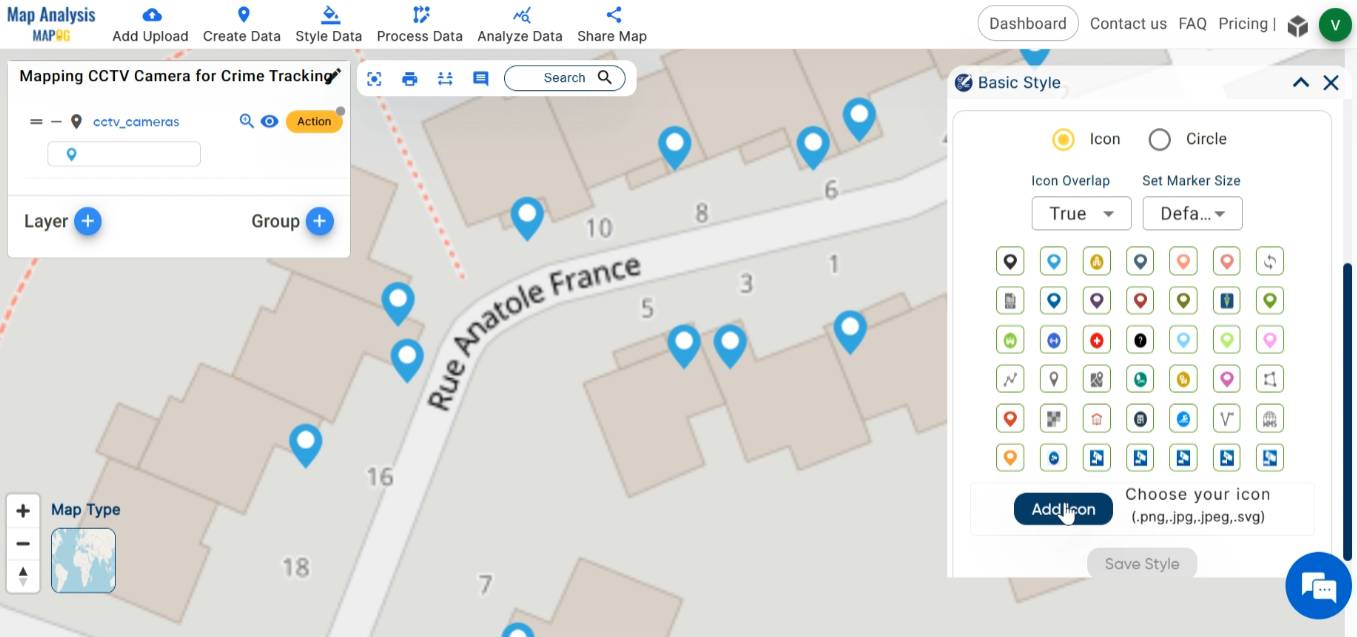
Task: Open the measure tool icon
Action: click(445, 78)
